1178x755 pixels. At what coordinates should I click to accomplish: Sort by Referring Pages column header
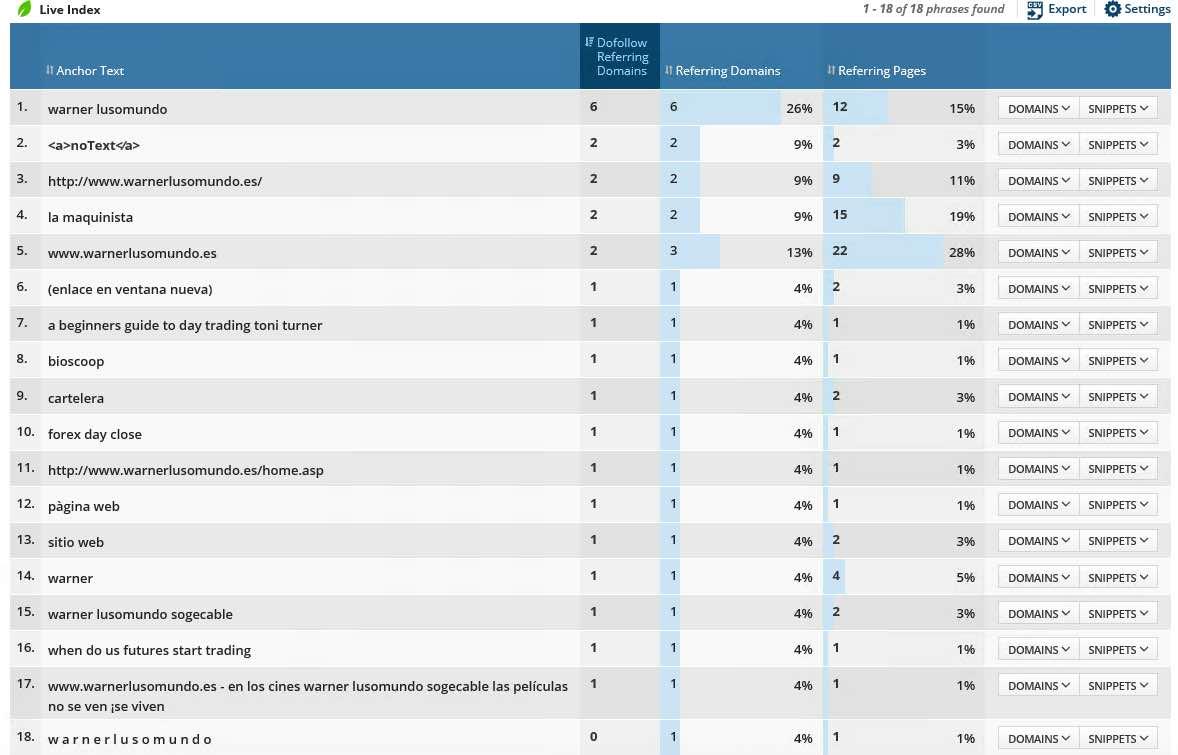(881, 71)
